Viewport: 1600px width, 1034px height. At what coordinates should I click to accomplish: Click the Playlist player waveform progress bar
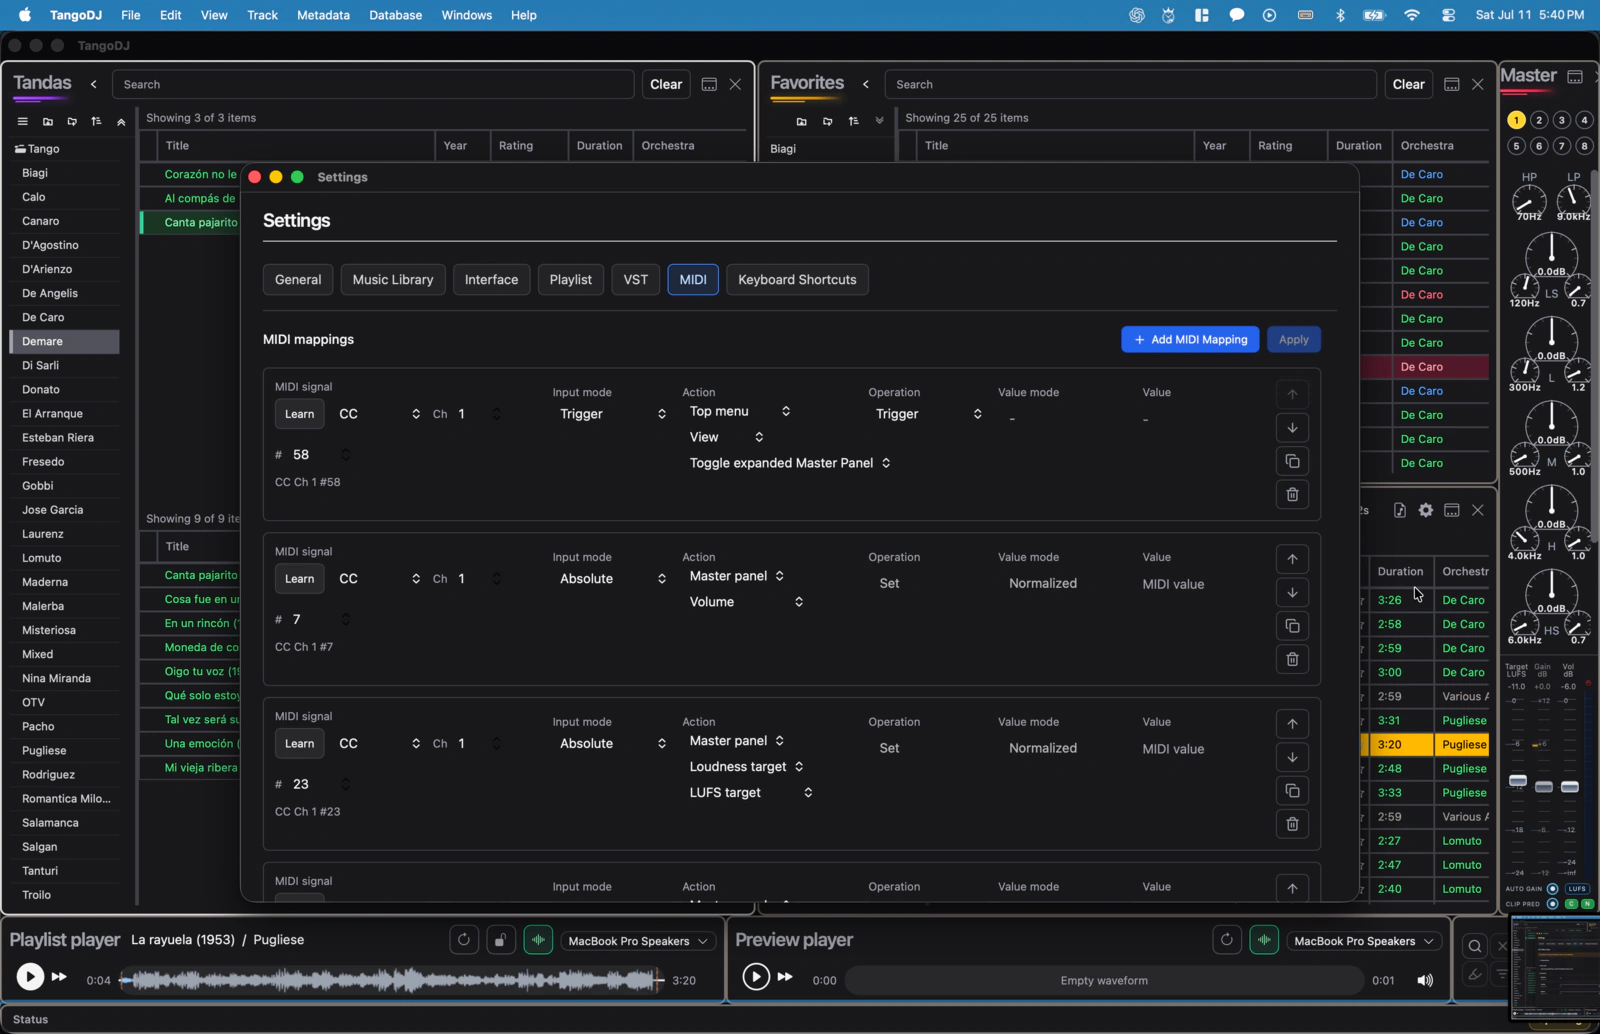[x=390, y=981]
